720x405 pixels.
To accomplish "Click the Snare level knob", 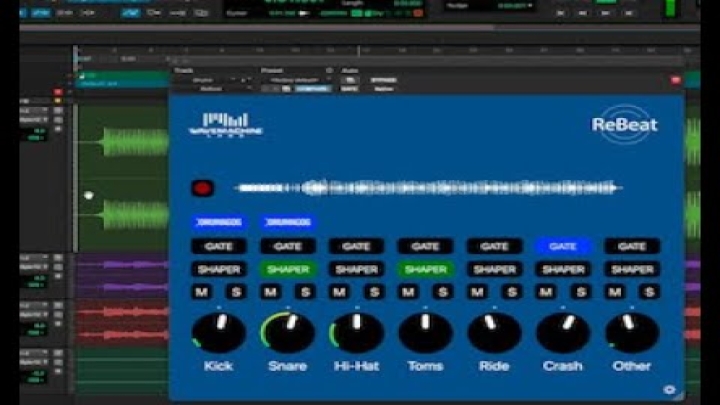I will 287,332.
